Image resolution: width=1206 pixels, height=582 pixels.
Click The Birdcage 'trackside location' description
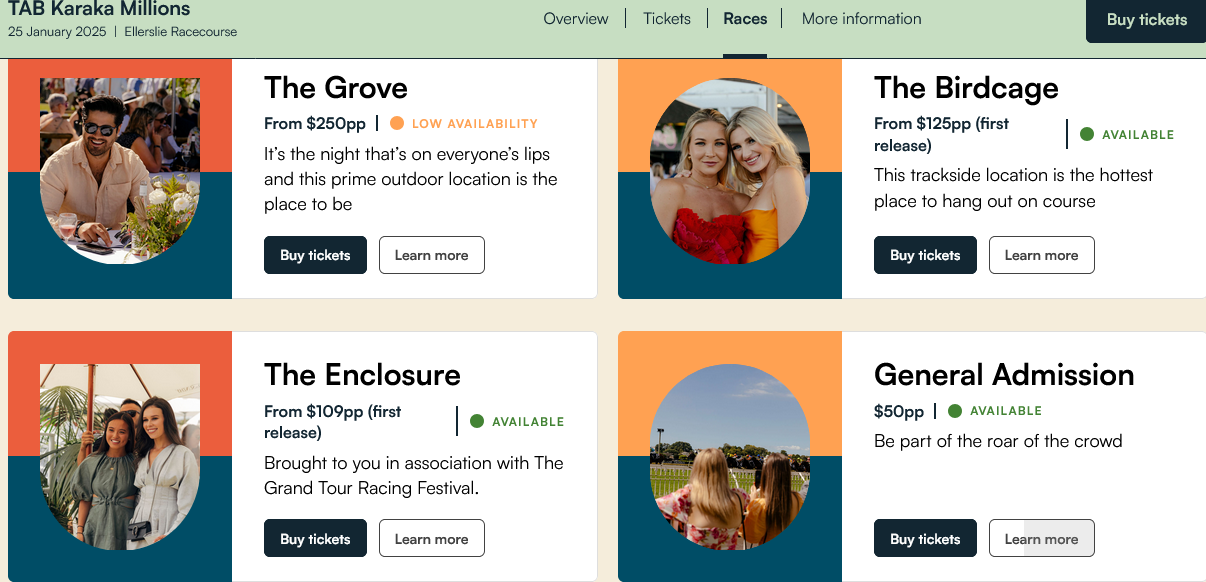click(x=1014, y=188)
